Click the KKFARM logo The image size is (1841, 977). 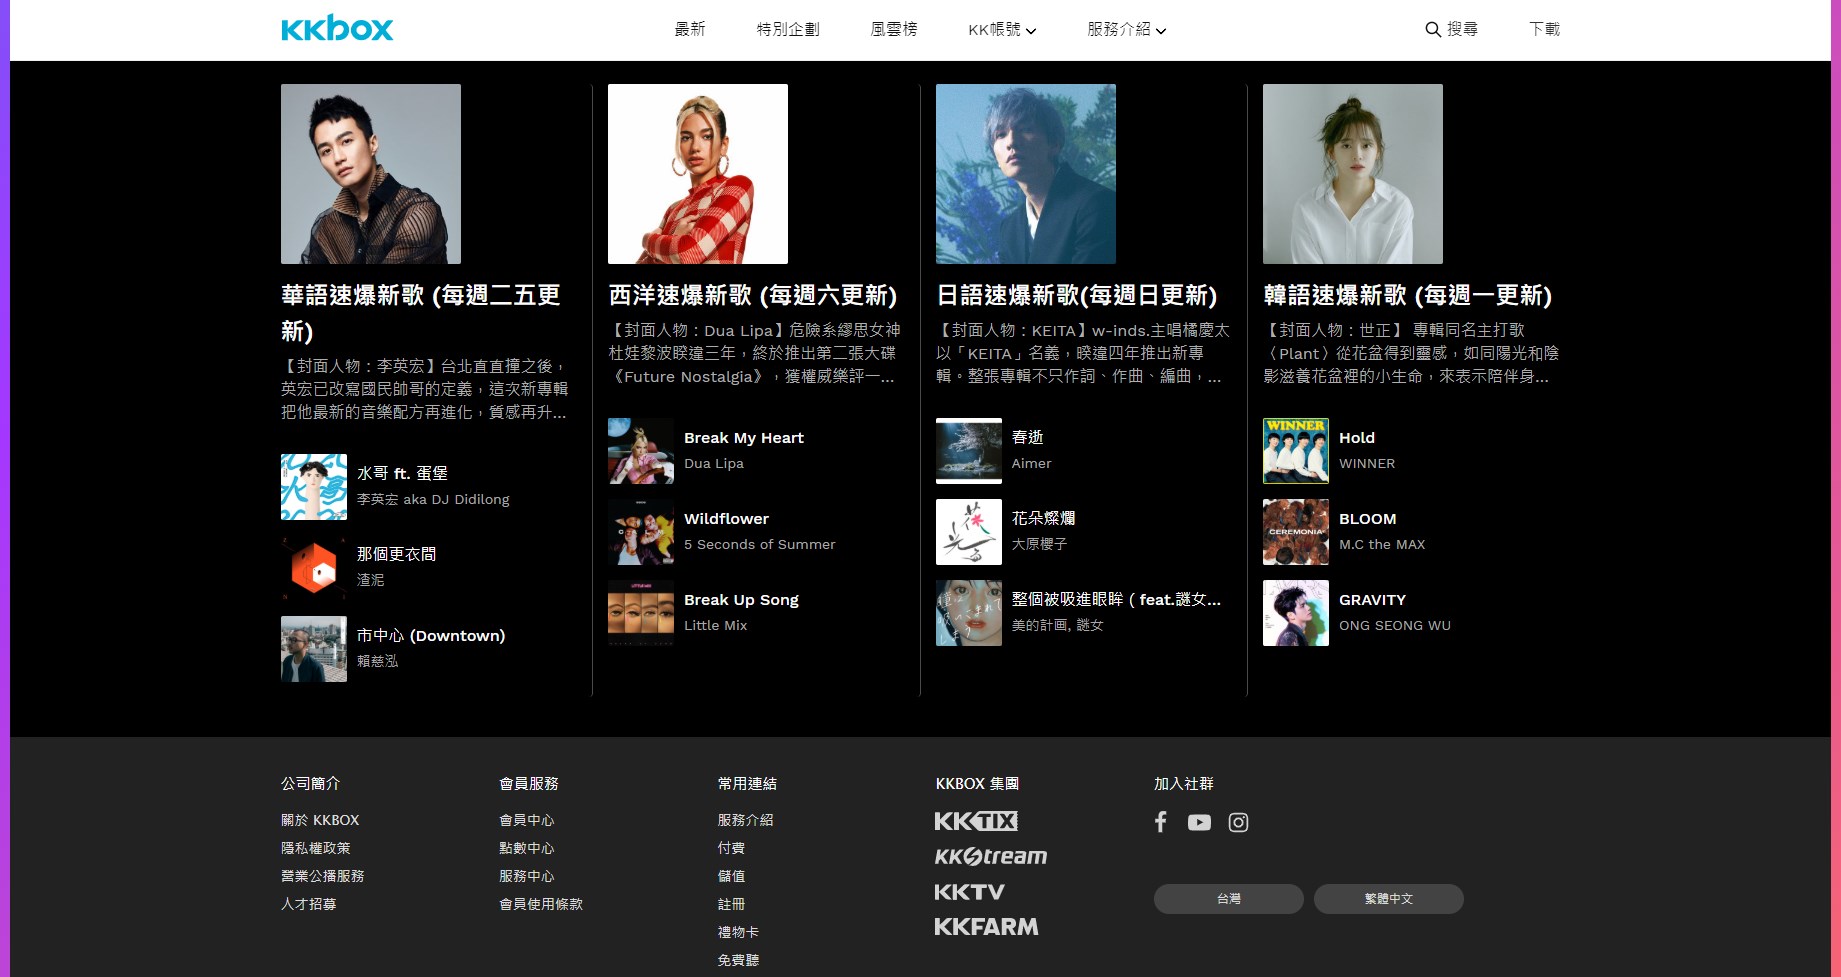(986, 927)
